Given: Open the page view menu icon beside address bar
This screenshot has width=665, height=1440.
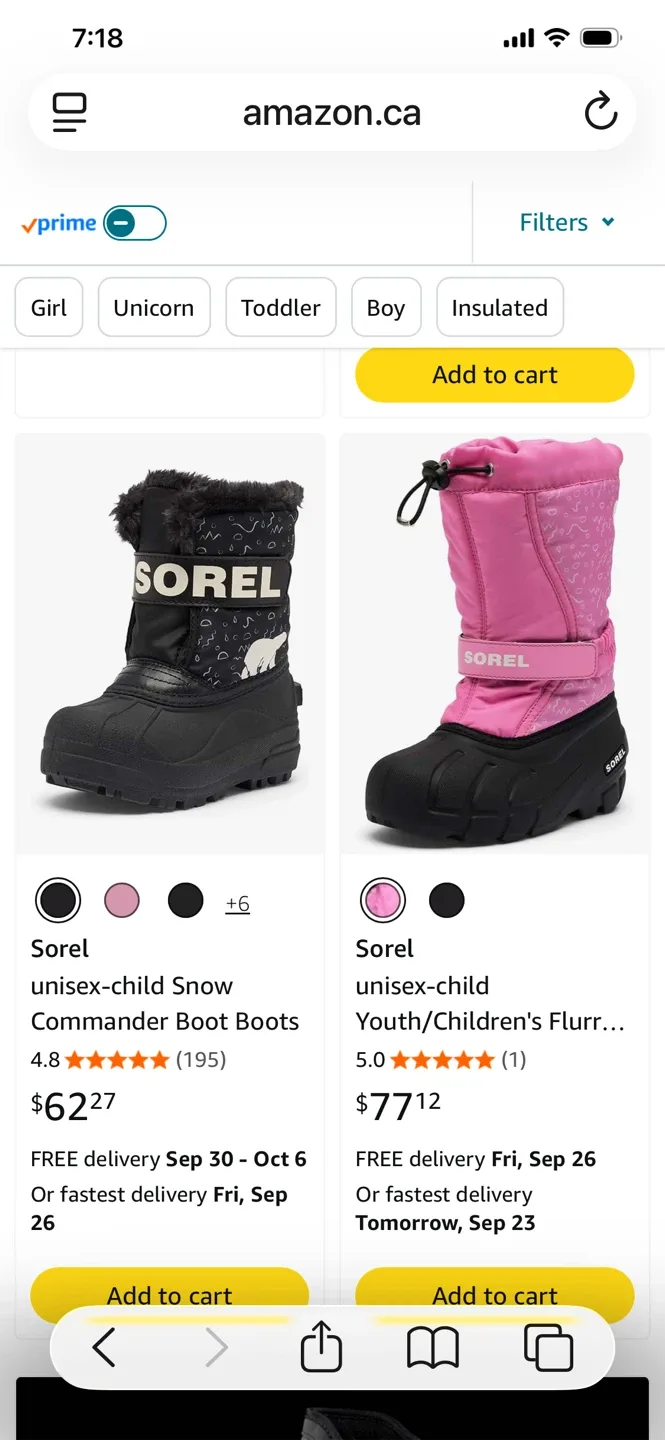Looking at the screenshot, I should point(68,112).
